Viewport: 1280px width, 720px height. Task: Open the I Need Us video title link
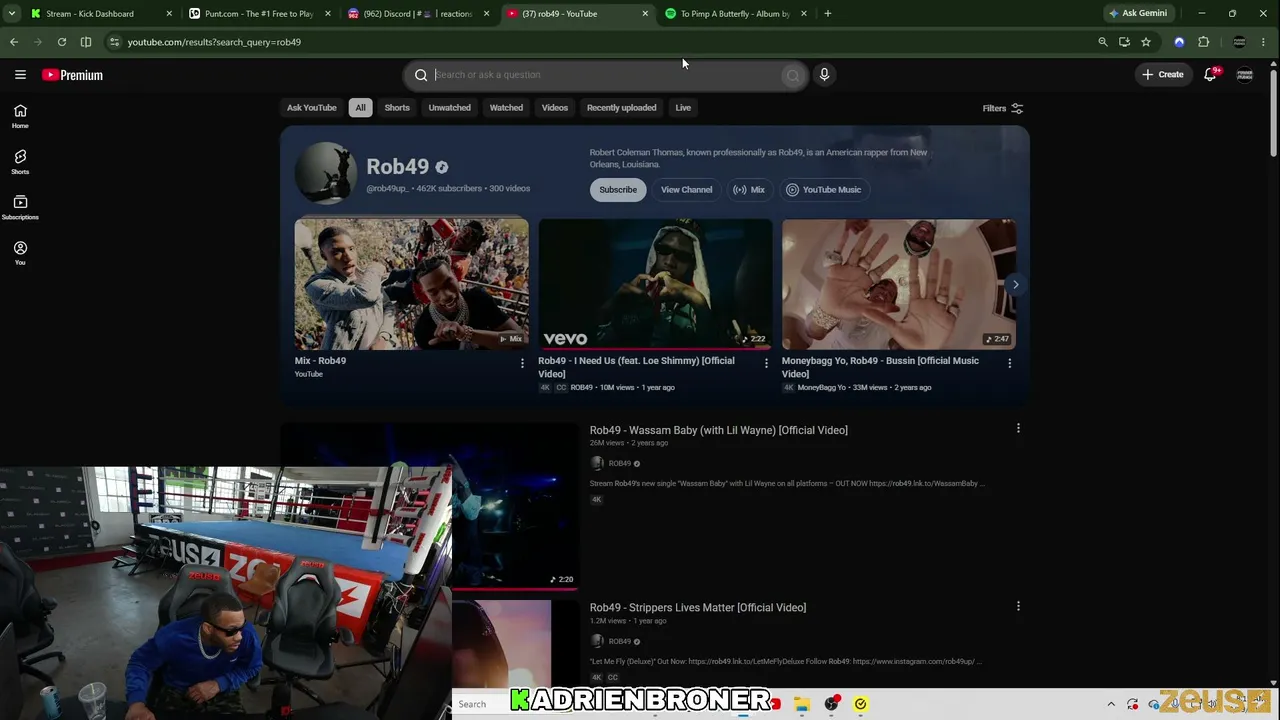(636, 367)
